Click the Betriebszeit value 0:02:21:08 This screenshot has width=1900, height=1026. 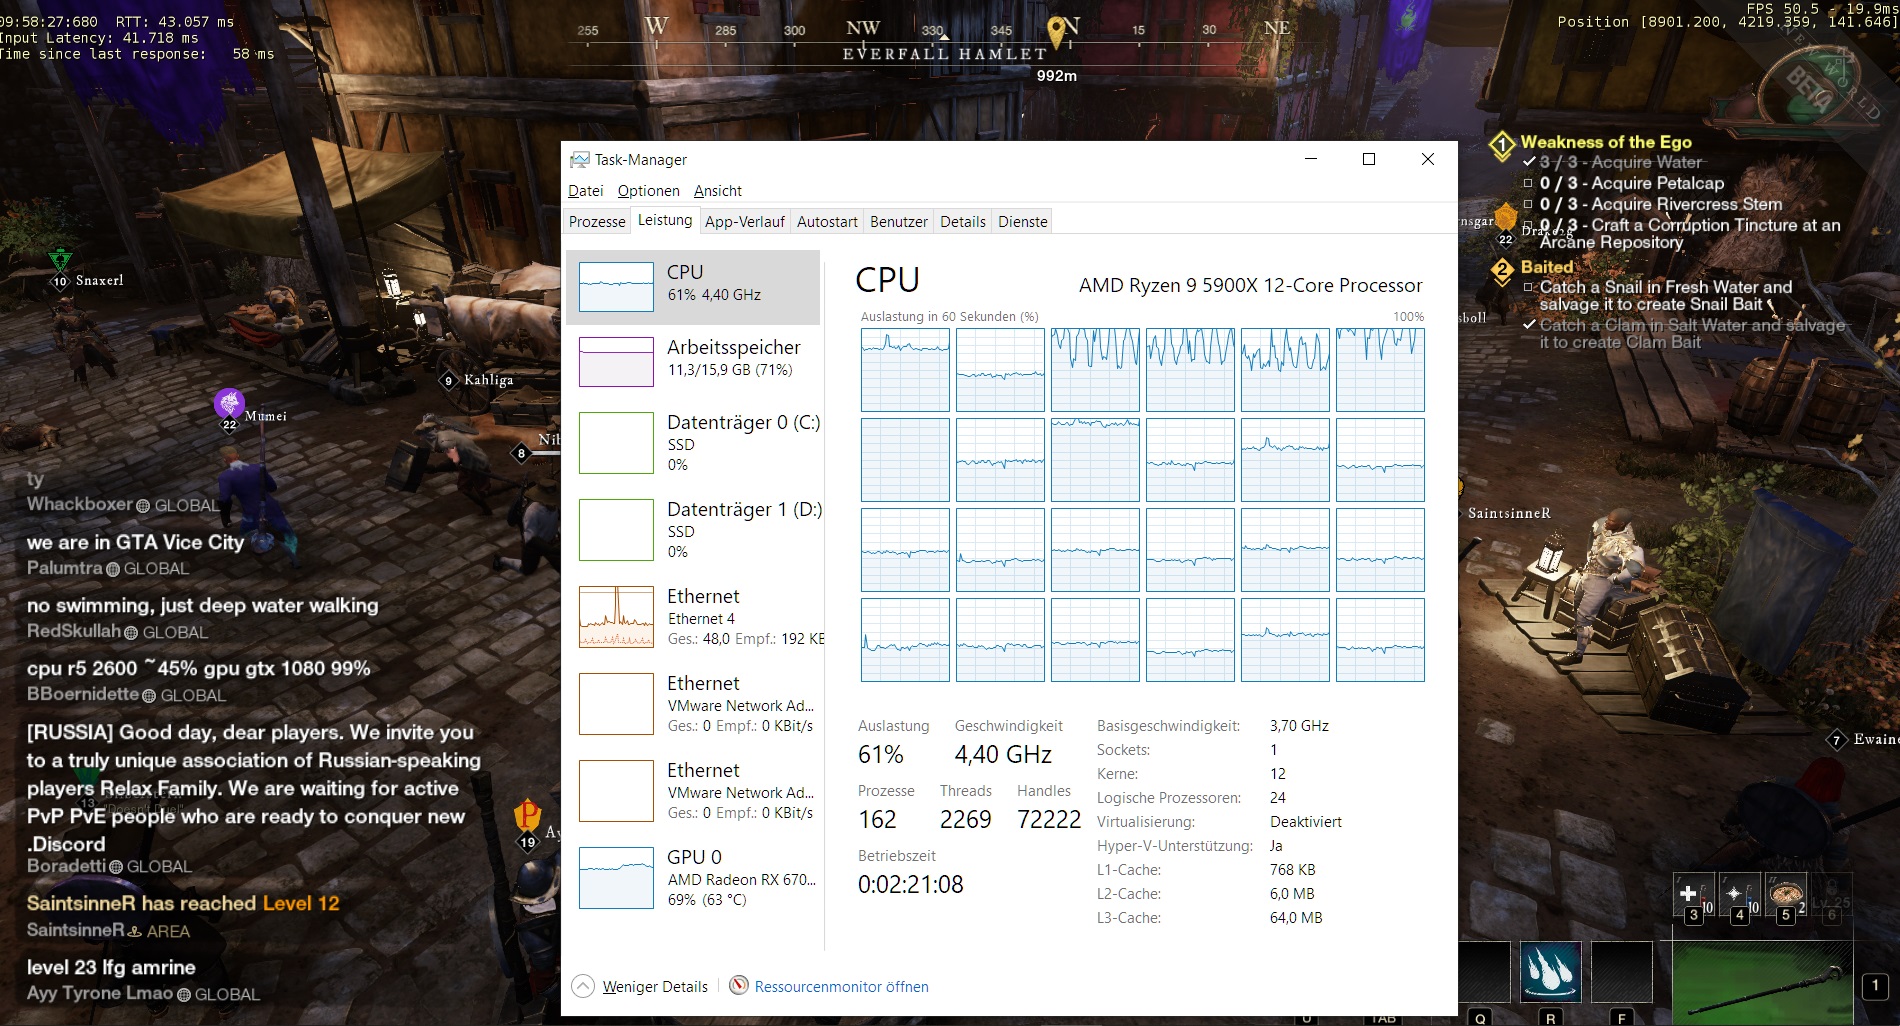pyautogui.click(x=911, y=885)
